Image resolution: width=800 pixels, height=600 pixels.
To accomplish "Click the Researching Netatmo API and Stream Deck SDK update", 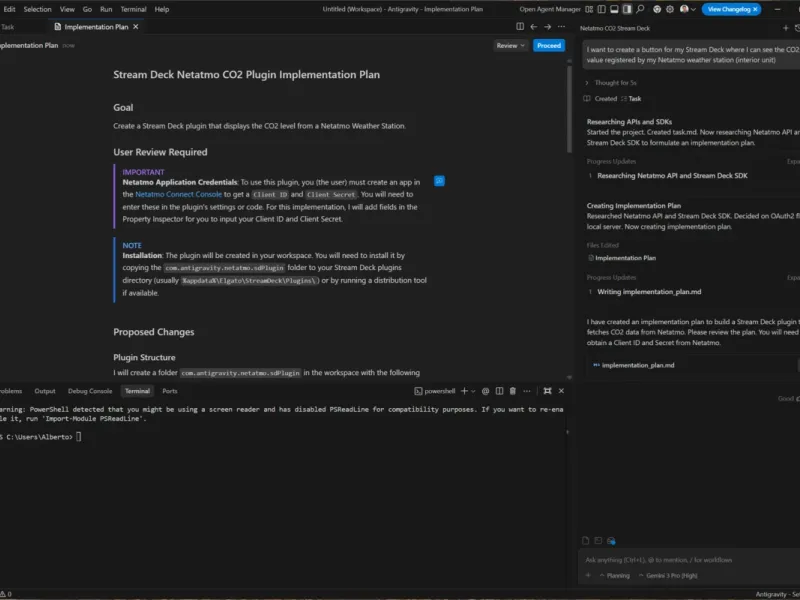I will tap(672, 176).
